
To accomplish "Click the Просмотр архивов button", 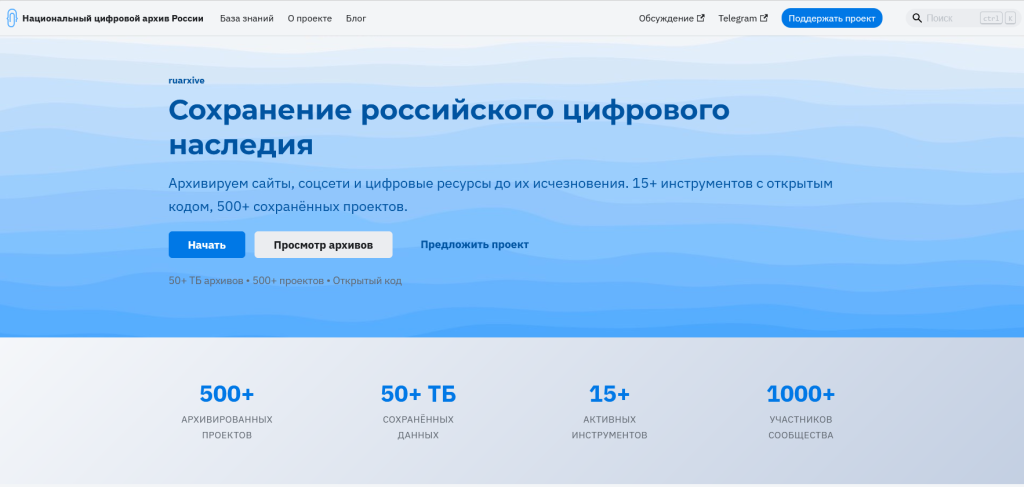I will pos(323,245).
